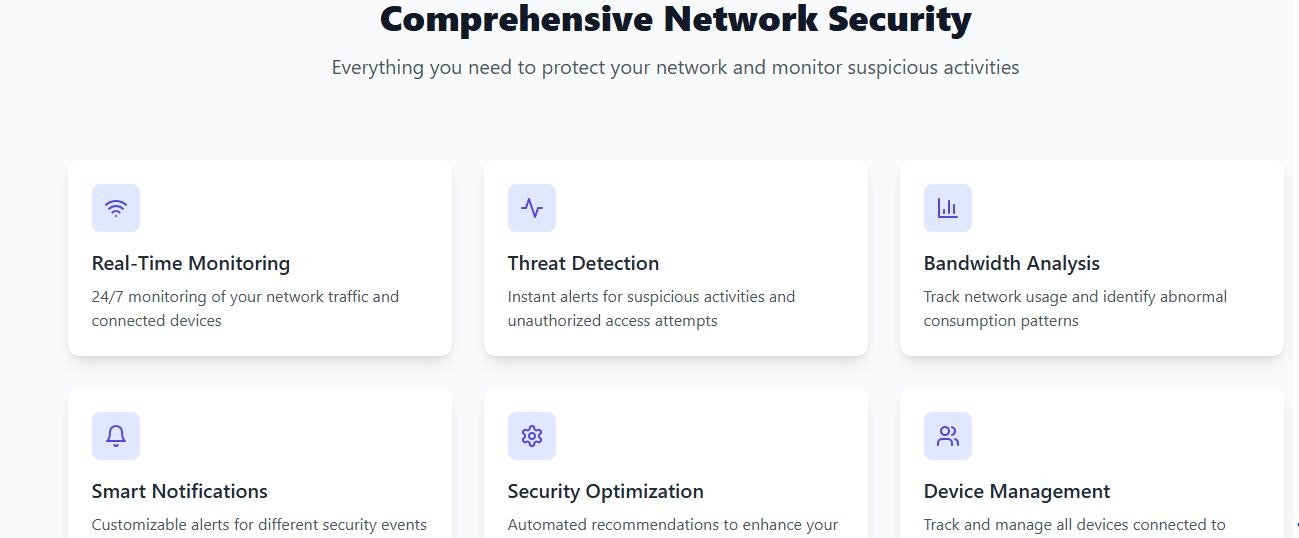
Task: Open the Real-Time Monitoring card heading
Action: (191, 263)
